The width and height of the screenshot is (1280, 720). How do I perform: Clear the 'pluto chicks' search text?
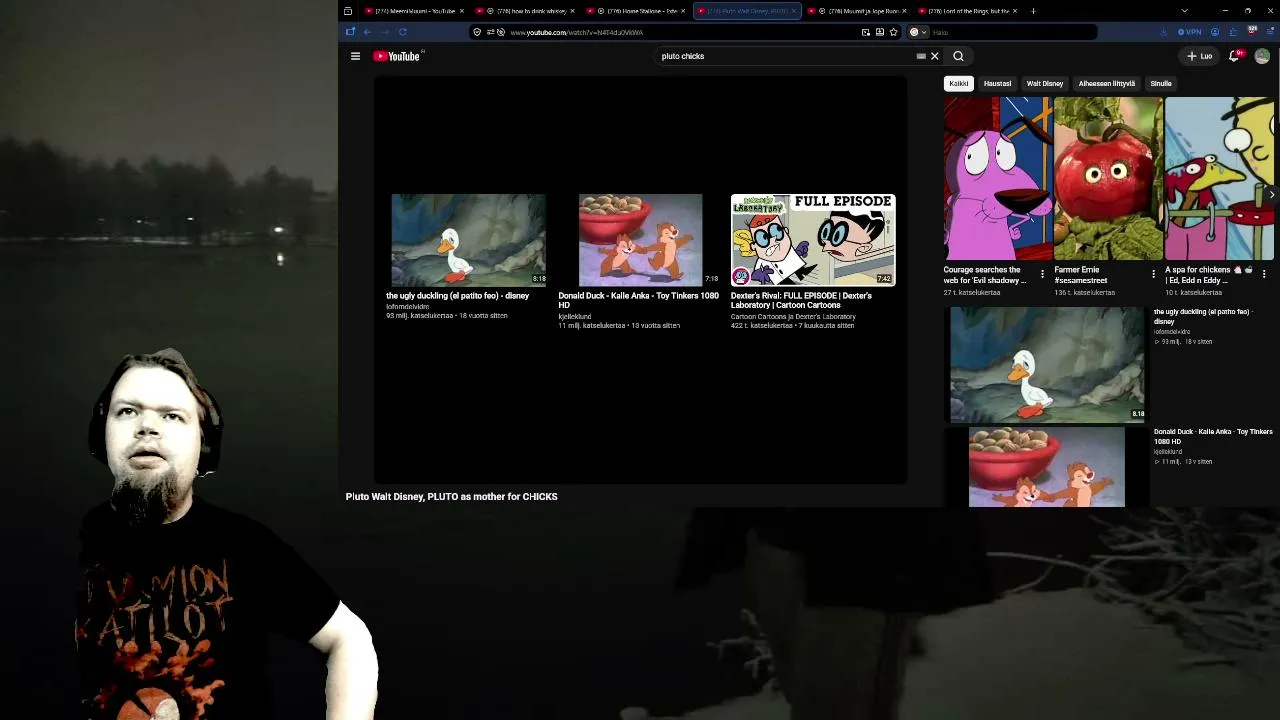pyautogui.click(x=935, y=56)
